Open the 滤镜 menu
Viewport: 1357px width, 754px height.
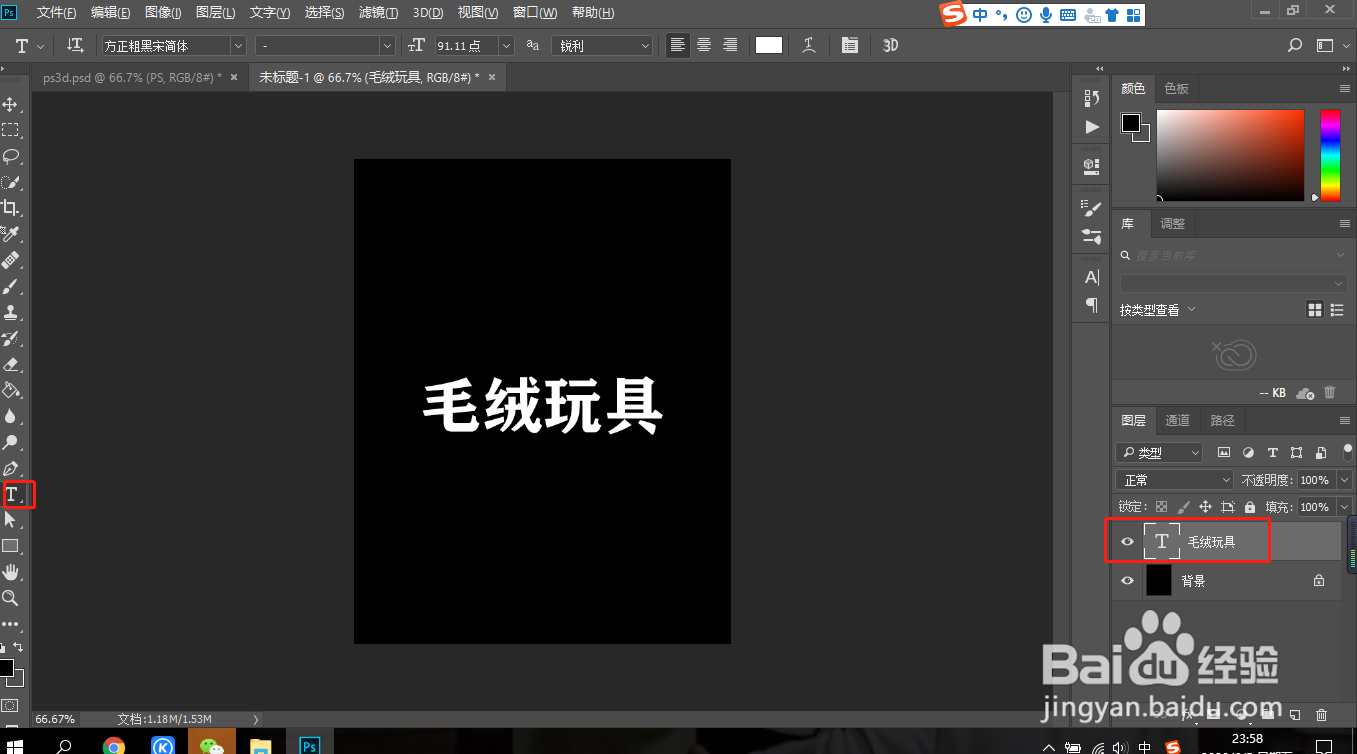click(x=377, y=12)
